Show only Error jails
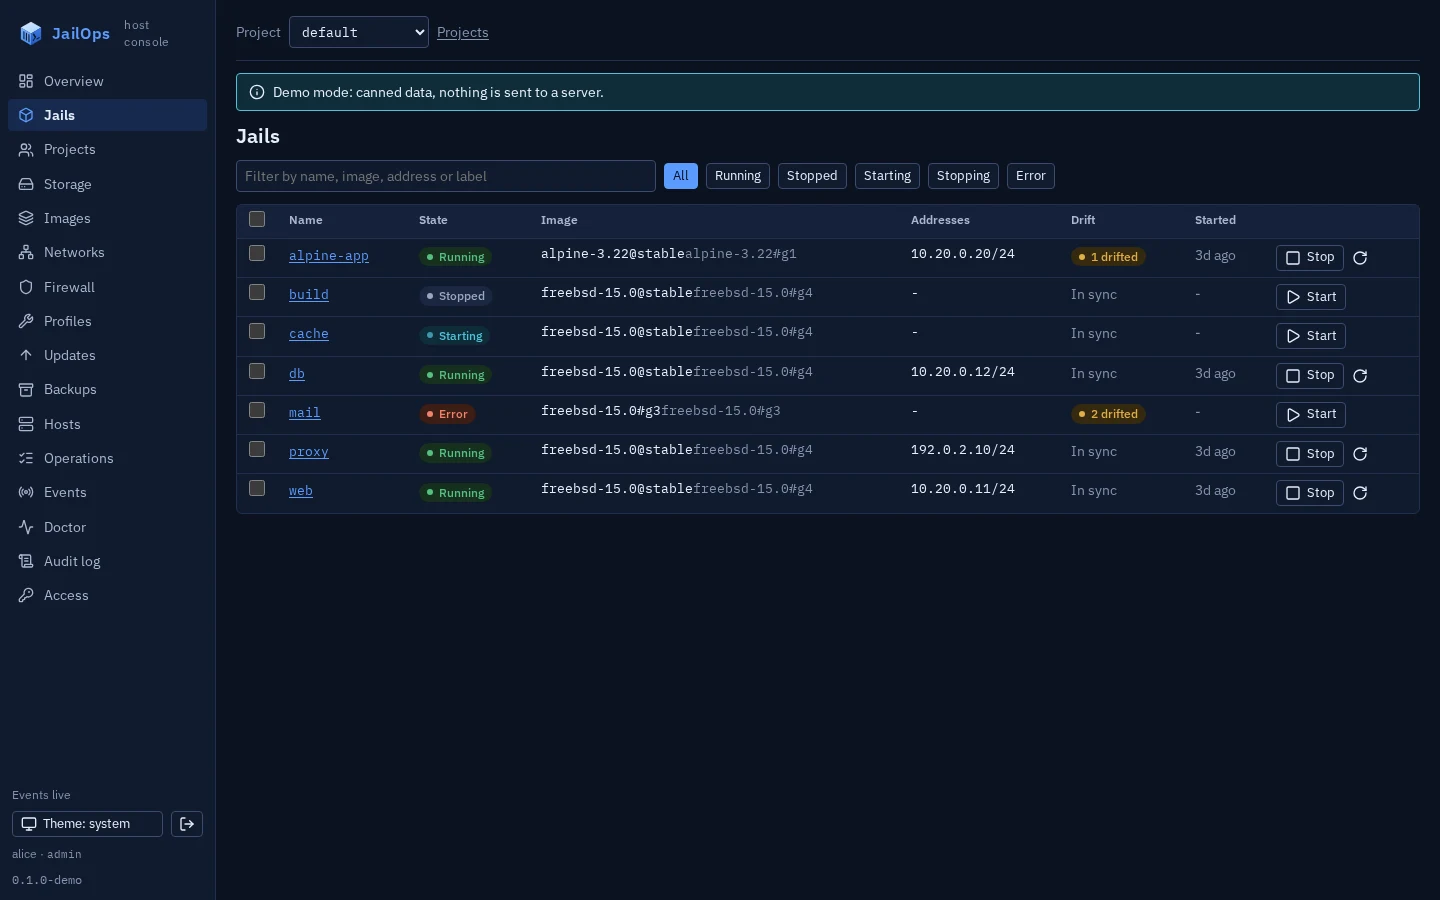Image resolution: width=1440 pixels, height=900 pixels. pyautogui.click(x=1031, y=176)
